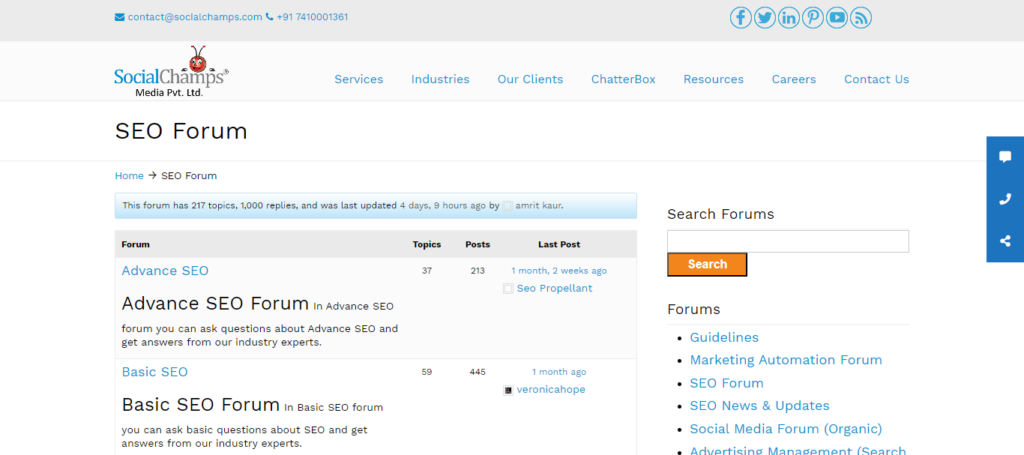Click the SocialChamps logo
This screenshot has height=455, width=1024.
(x=171, y=74)
